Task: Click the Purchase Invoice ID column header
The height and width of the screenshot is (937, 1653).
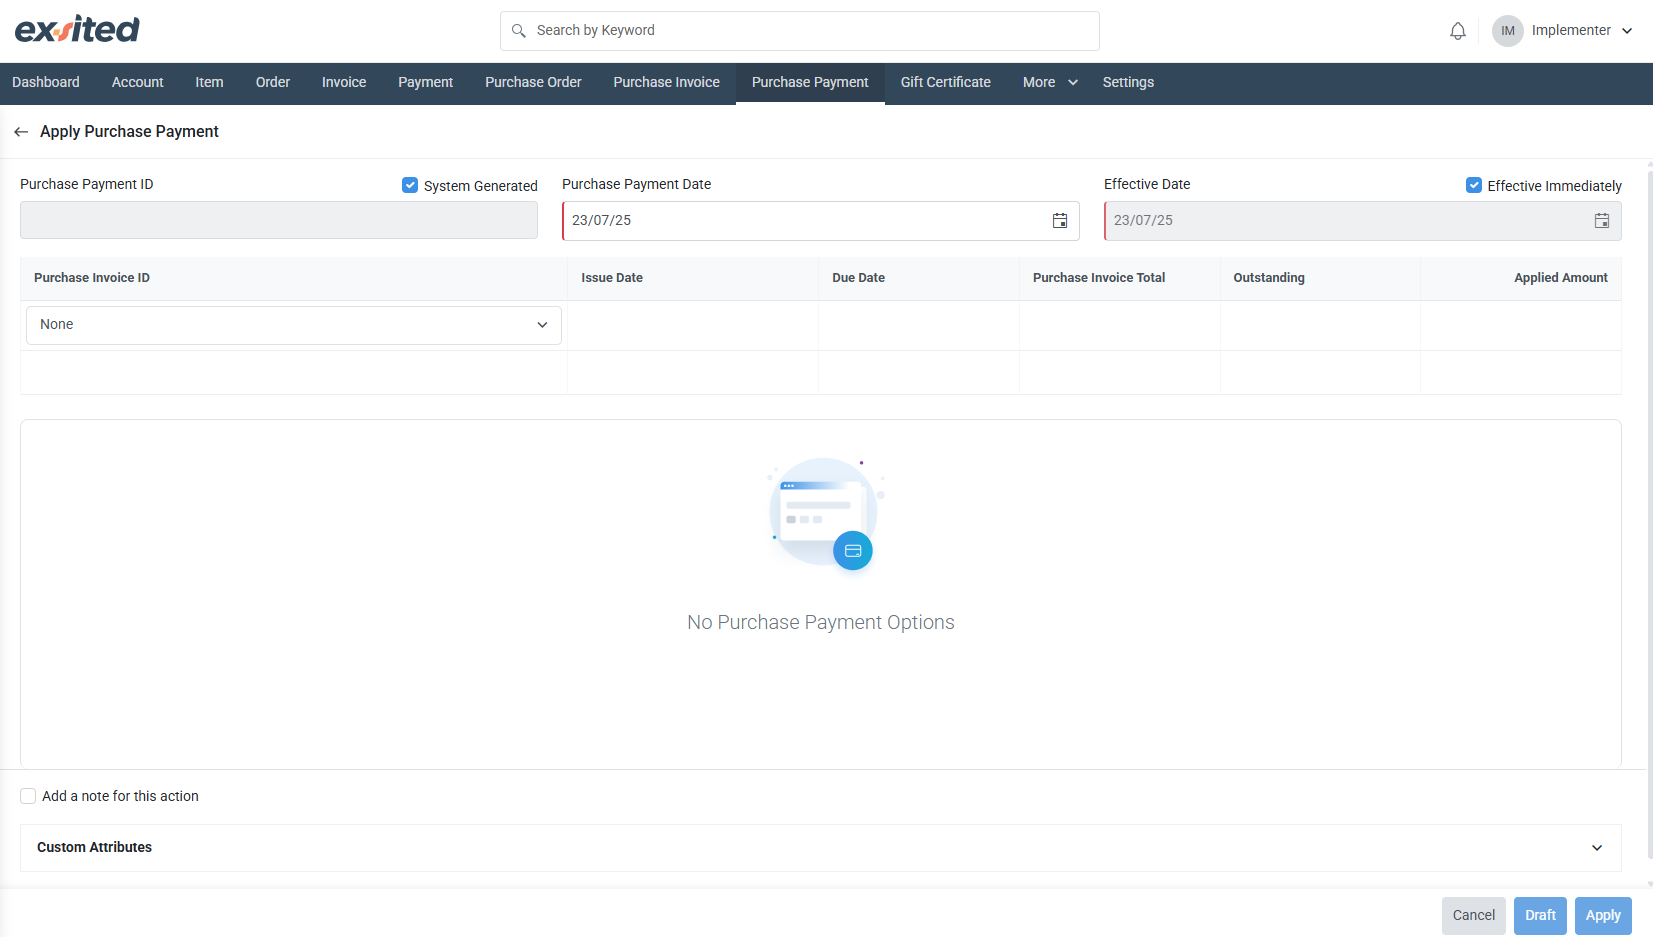Action: click(294, 278)
